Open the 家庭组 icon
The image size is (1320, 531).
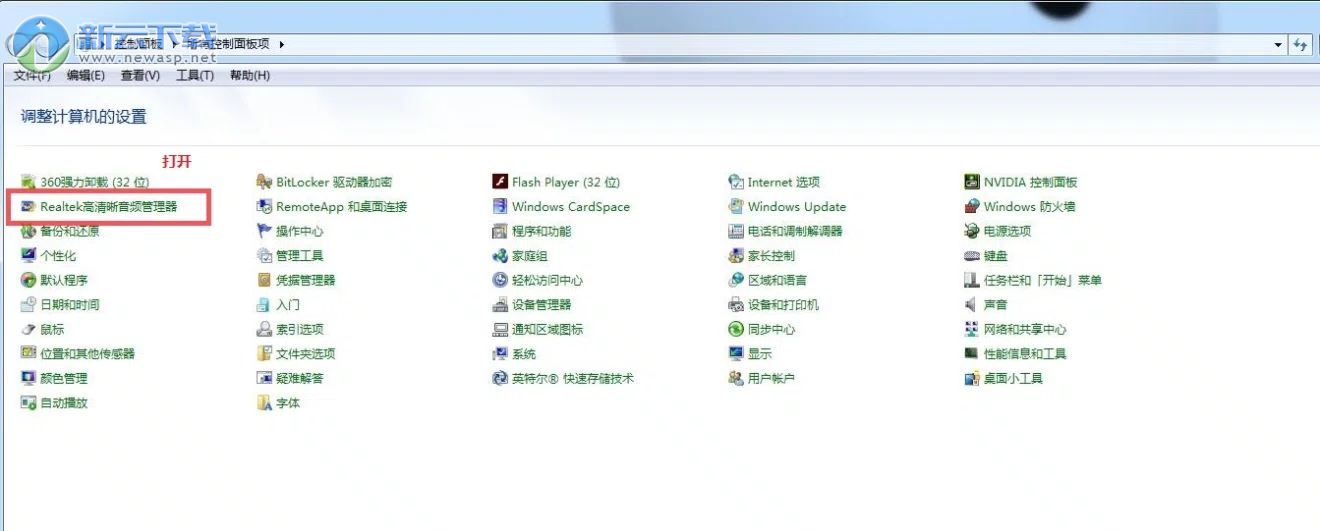pyautogui.click(x=501, y=256)
